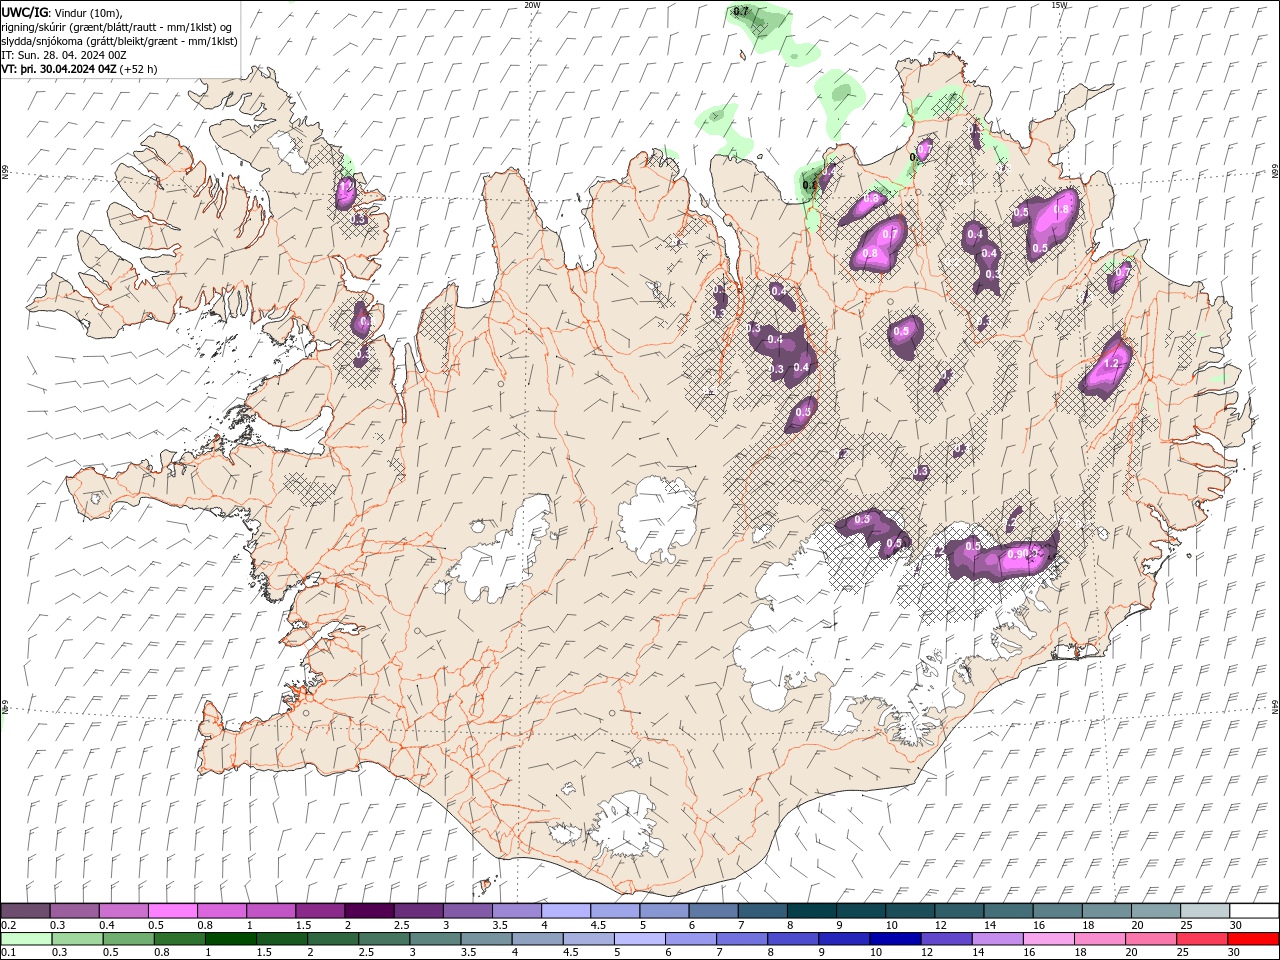Pick the deep blue 10 rain legend swatch
Viewport: 1280px width, 960px height.
point(895,939)
